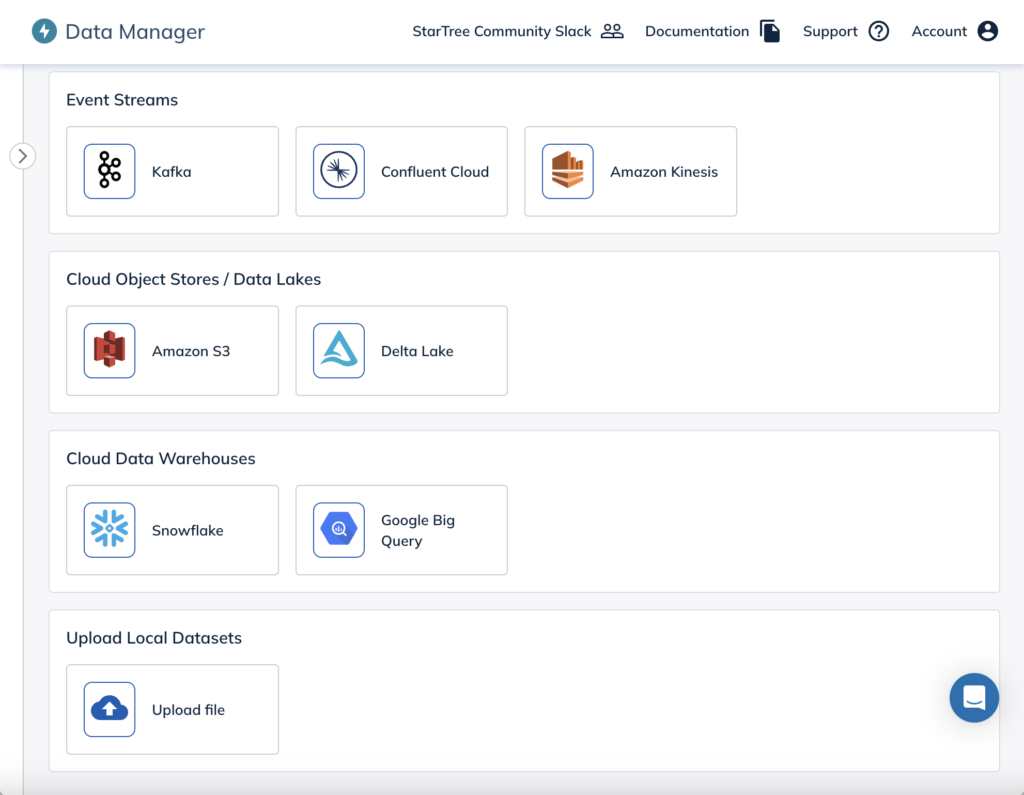Click the Upload file cloud icon
Viewport: 1024px width, 795px height.
[109, 710]
